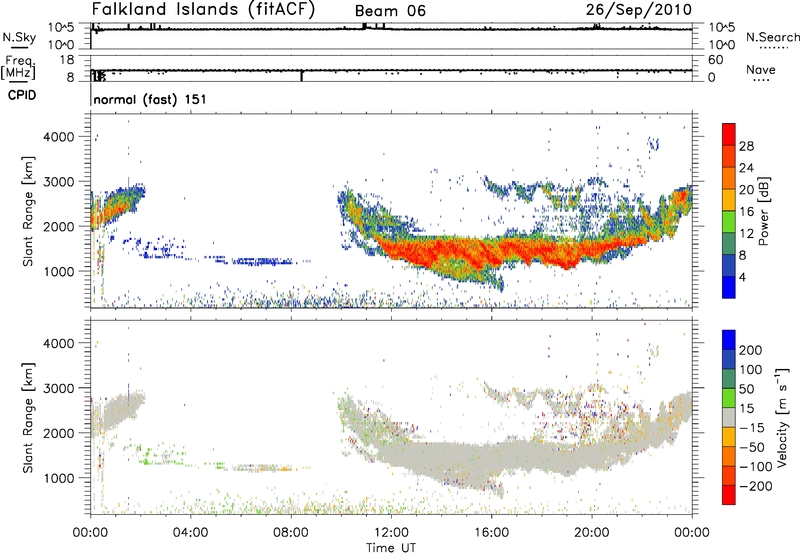Click the date '26/Sep/2010'
Image resolution: width=800 pixels, height=554 pixels.
639,10
